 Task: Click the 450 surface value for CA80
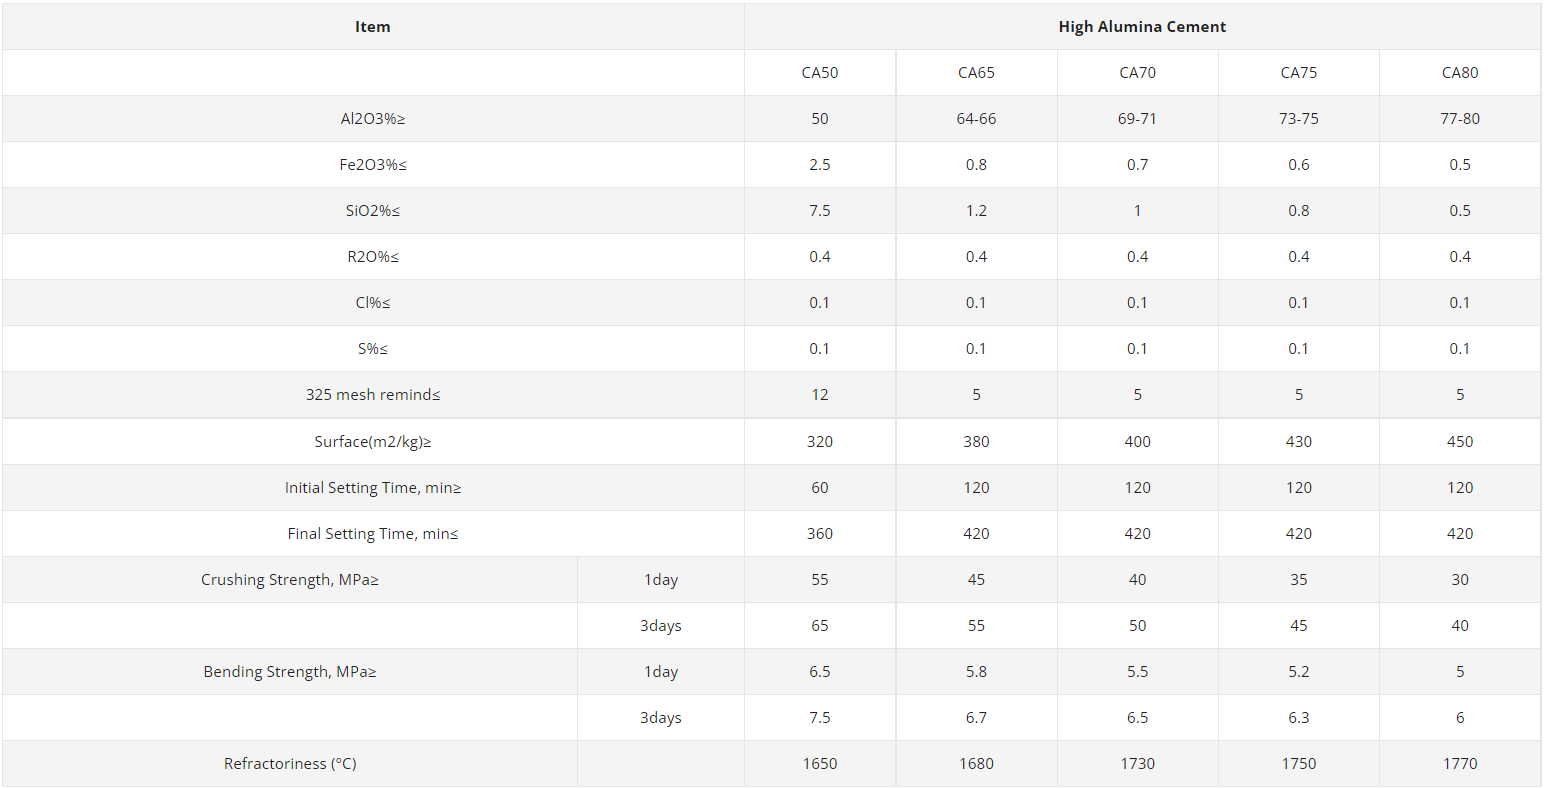coord(1460,442)
